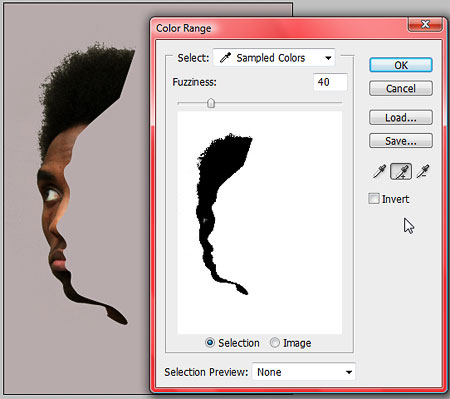Click OK to confirm color range
Viewport: 450px width, 399px height.
click(401, 65)
